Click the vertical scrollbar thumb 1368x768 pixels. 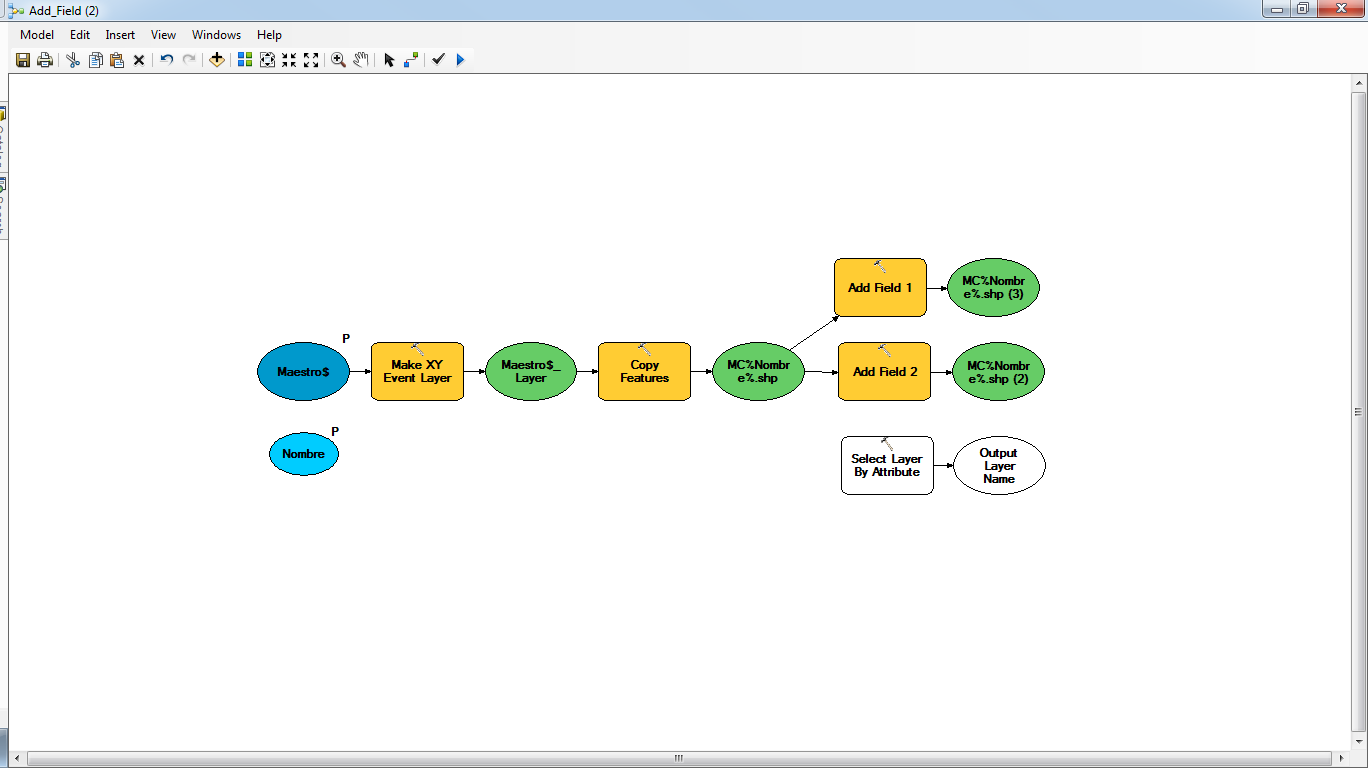tap(1359, 412)
